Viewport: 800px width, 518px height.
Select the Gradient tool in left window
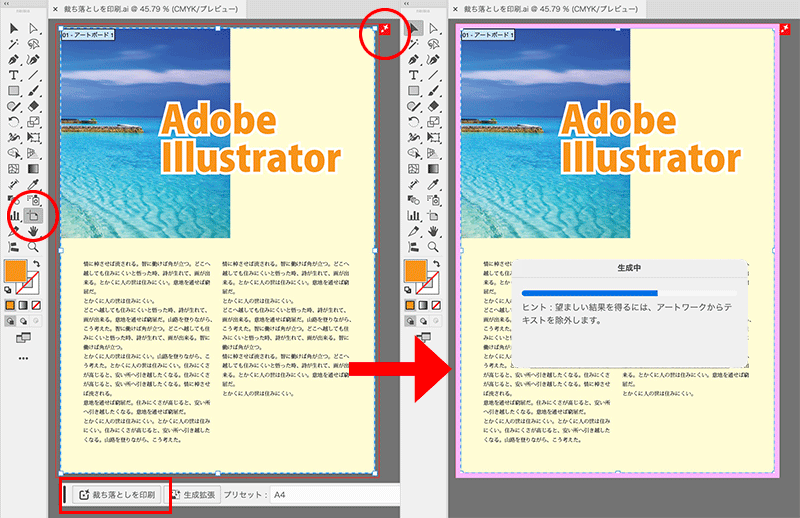pos(33,168)
